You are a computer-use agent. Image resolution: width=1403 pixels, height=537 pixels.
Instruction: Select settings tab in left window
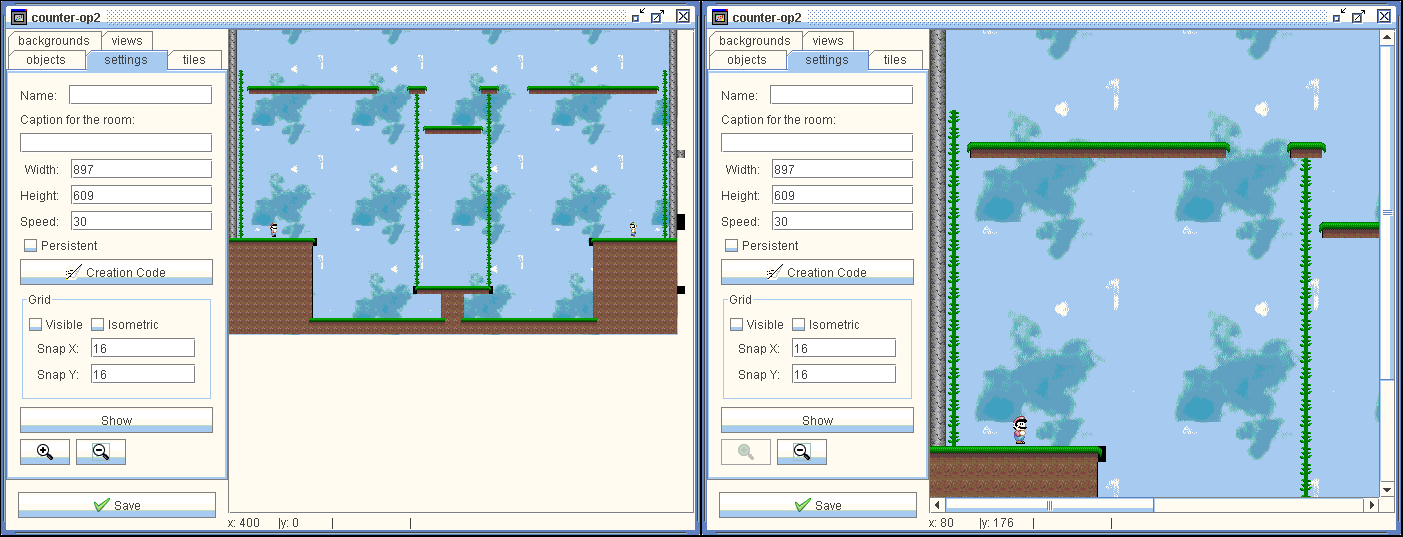point(126,60)
